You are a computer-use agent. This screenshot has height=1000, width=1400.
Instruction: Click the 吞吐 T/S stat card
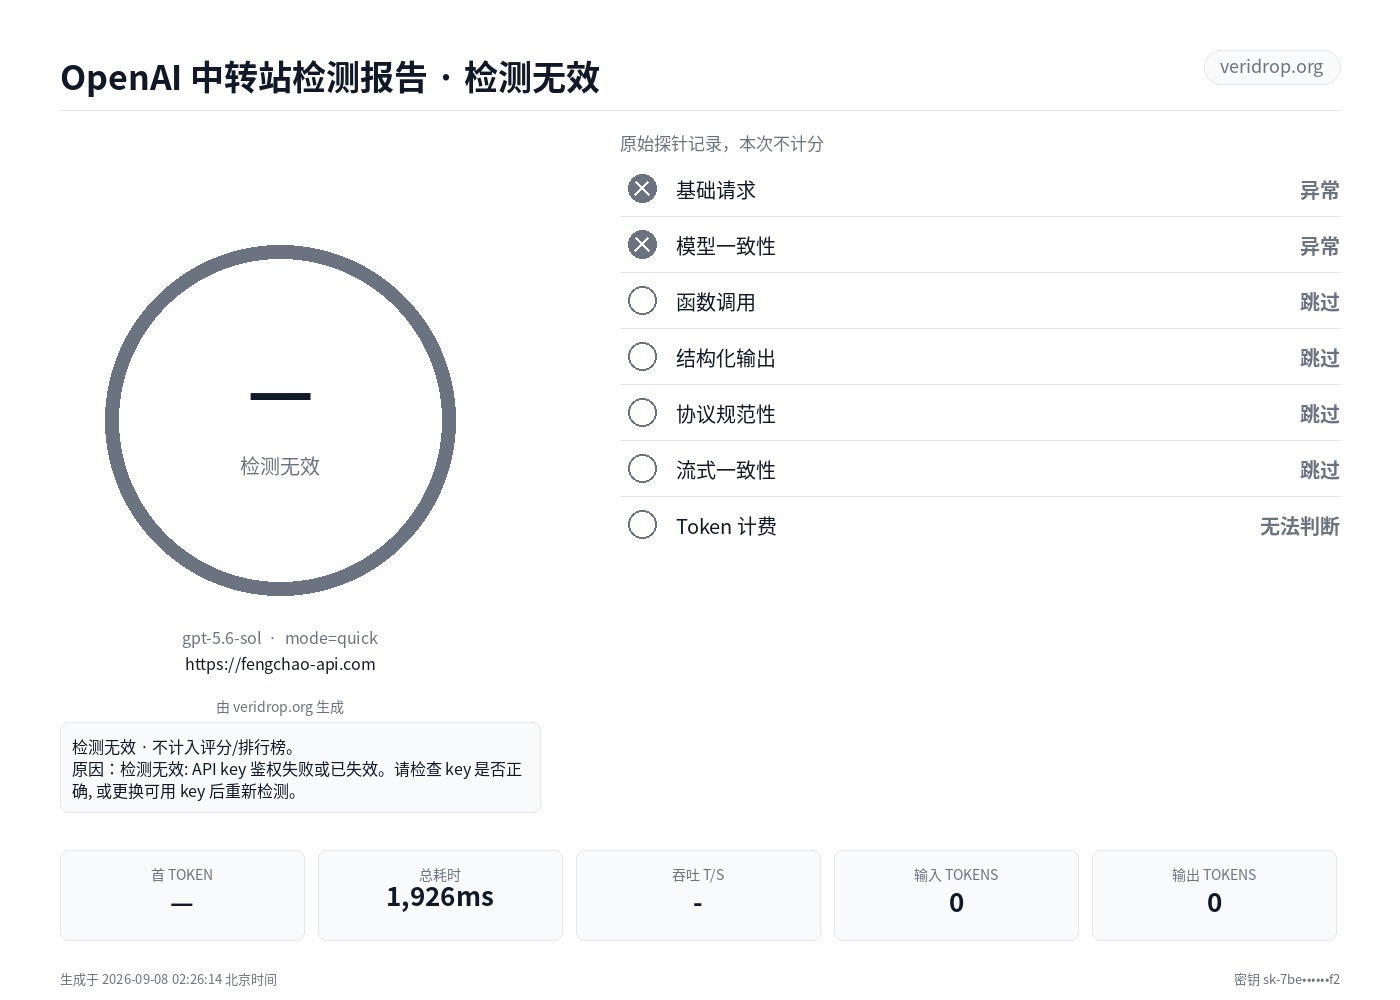pyautogui.click(x=698, y=895)
